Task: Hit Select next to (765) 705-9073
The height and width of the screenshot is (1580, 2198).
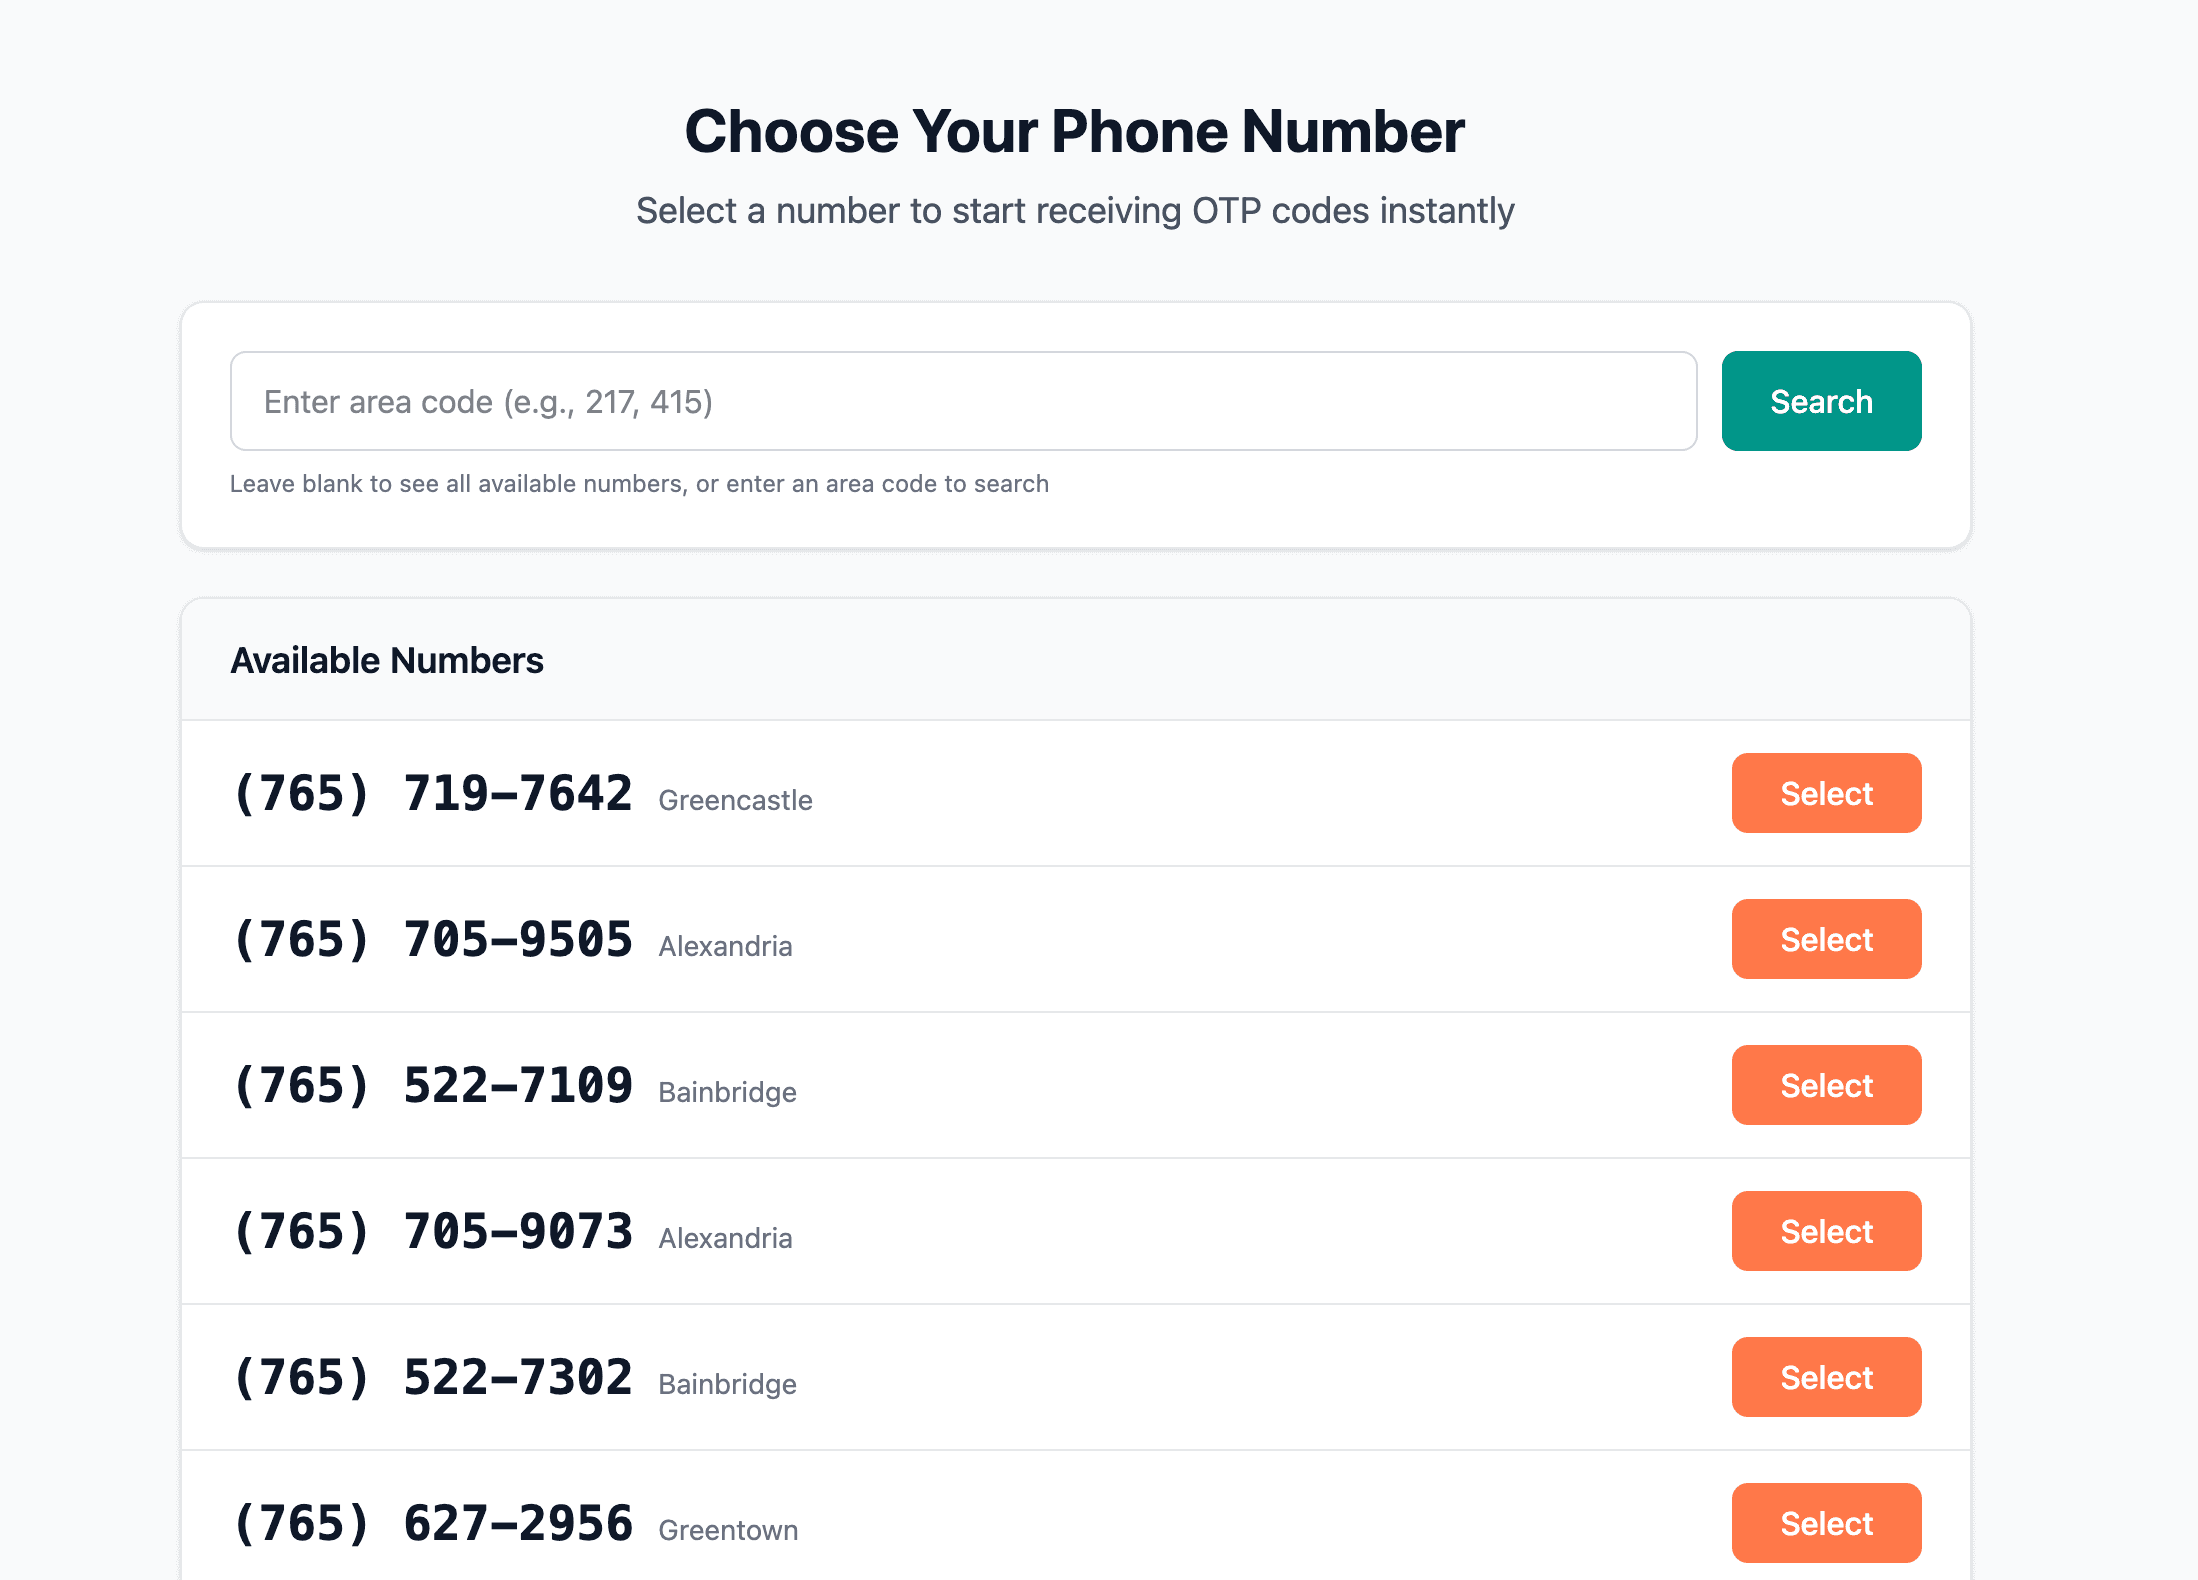Action: pos(1825,1231)
